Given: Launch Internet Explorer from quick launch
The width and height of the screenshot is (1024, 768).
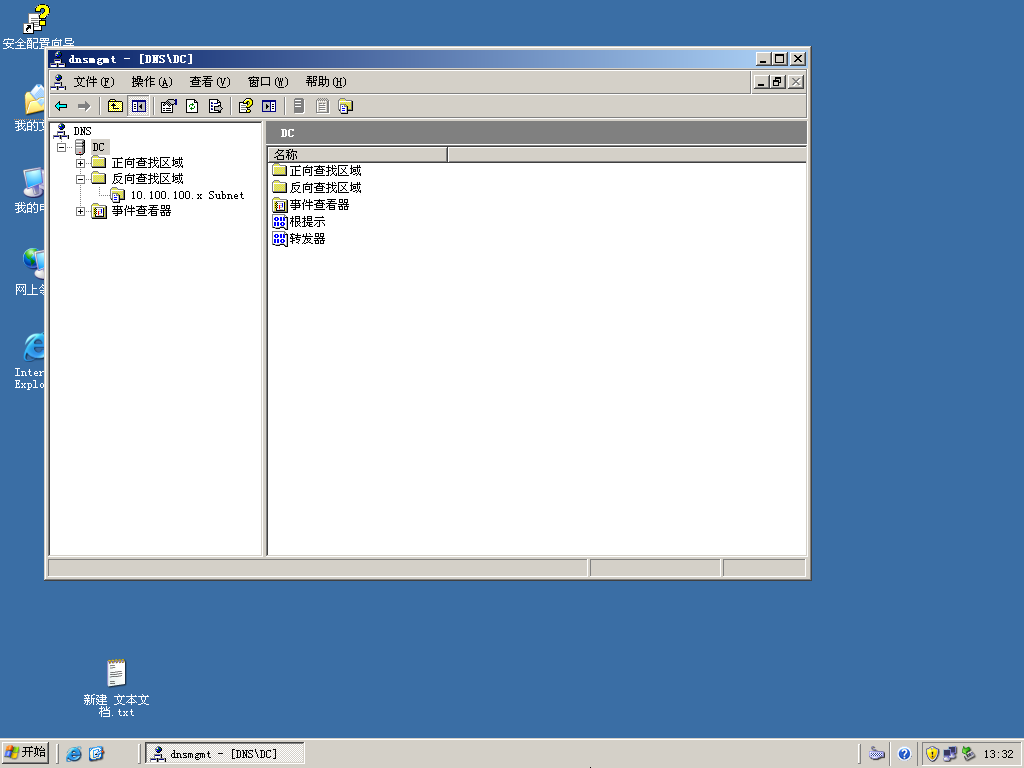Looking at the screenshot, I should (74, 754).
